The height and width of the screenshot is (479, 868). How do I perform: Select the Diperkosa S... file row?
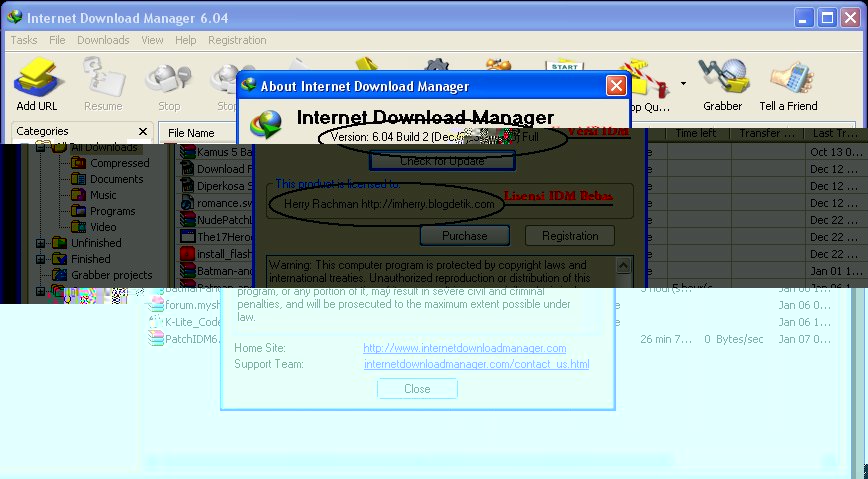224,186
